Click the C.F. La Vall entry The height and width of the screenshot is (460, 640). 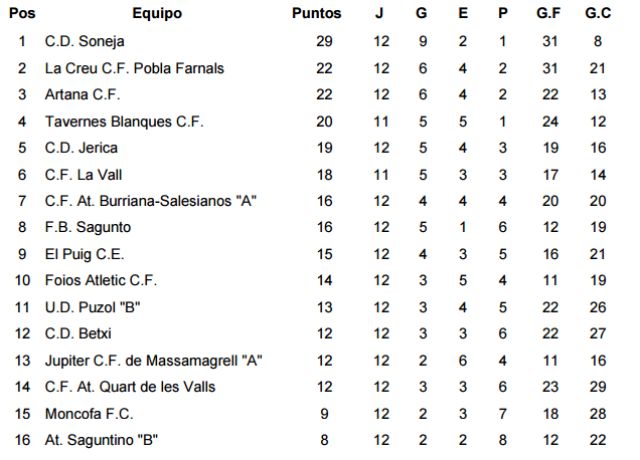[85, 174]
